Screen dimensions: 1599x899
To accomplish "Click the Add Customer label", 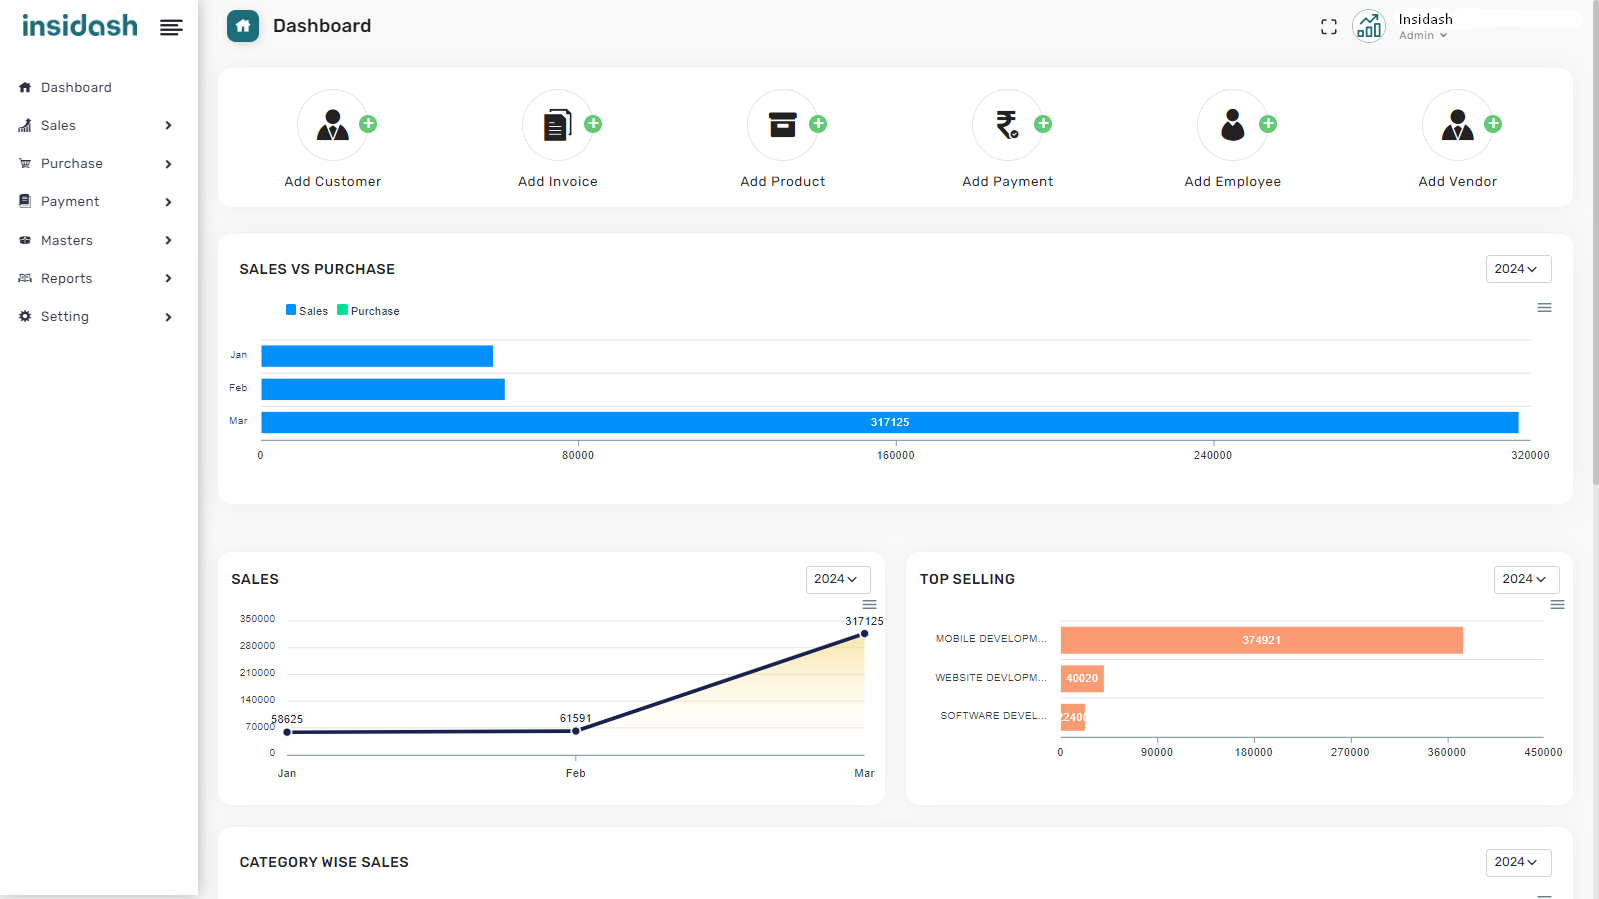I will tap(333, 182).
